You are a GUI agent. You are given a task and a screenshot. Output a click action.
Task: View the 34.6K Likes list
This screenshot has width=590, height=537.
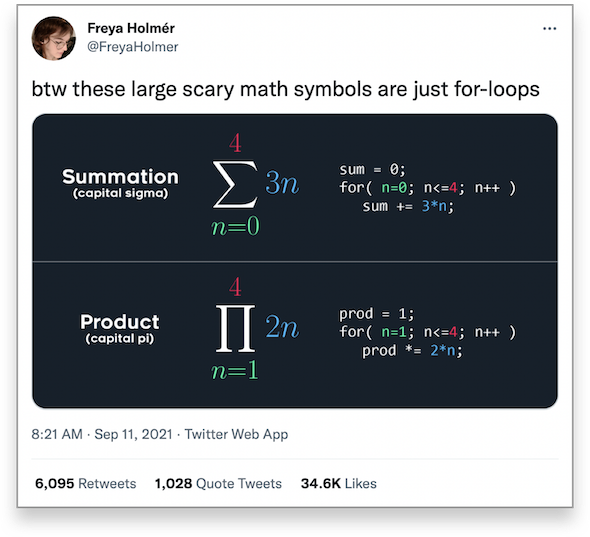pos(339,484)
